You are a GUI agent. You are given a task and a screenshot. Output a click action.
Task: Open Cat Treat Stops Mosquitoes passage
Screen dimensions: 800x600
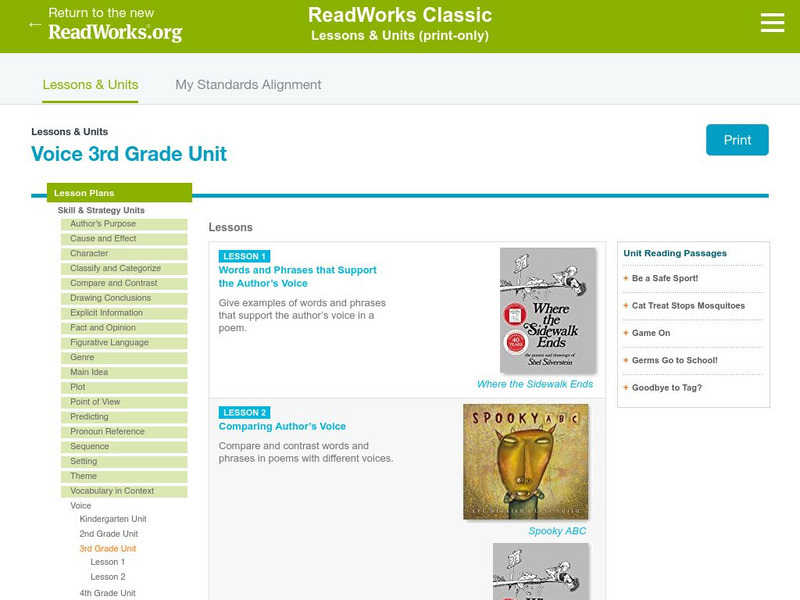[x=688, y=306]
